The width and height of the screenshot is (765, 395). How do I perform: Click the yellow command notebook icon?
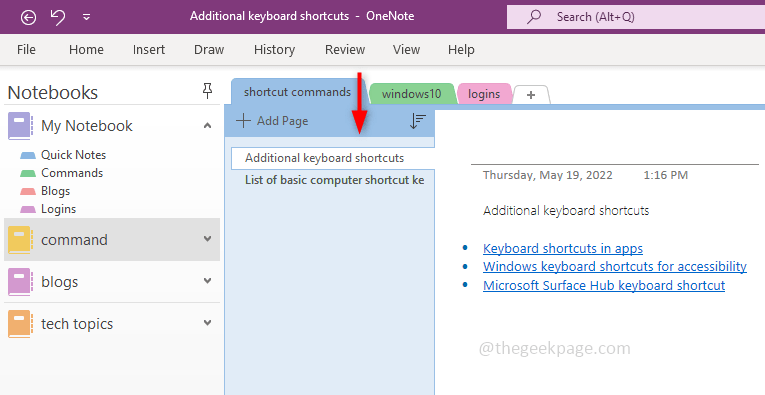20,239
